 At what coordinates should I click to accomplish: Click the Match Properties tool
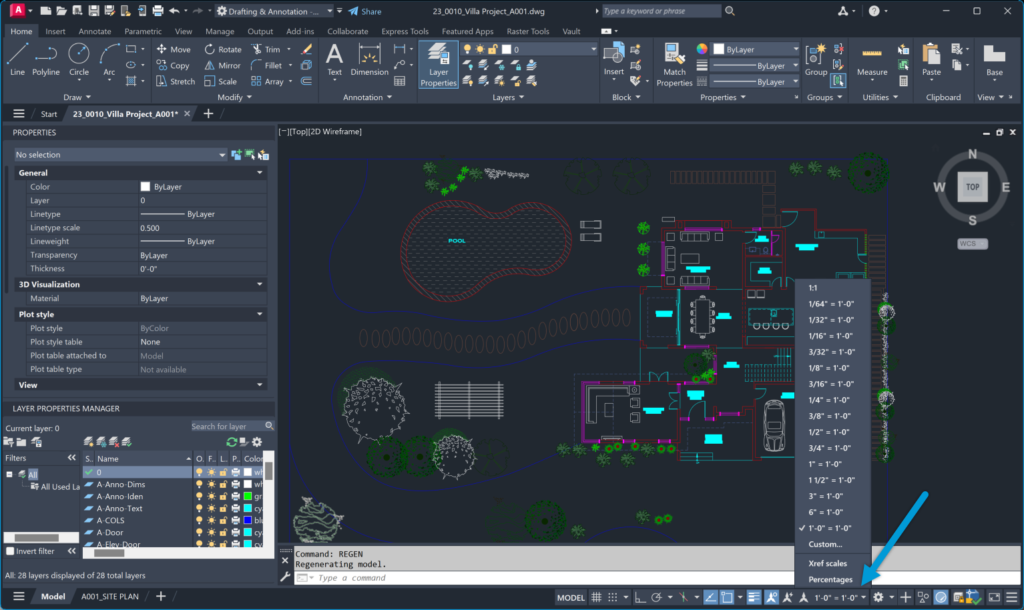click(674, 63)
